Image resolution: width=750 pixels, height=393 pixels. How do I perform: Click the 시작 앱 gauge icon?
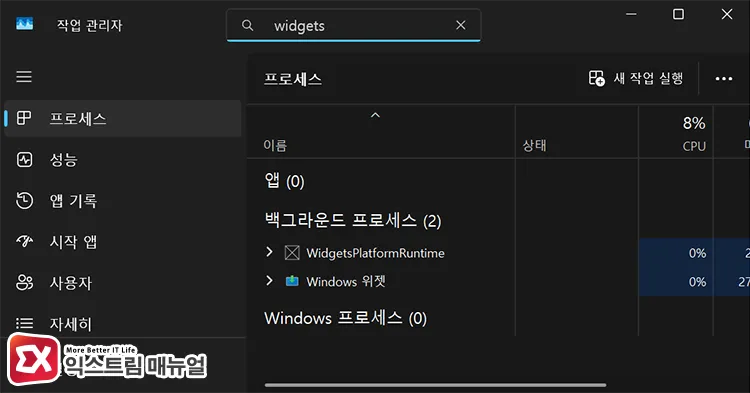point(24,241)
